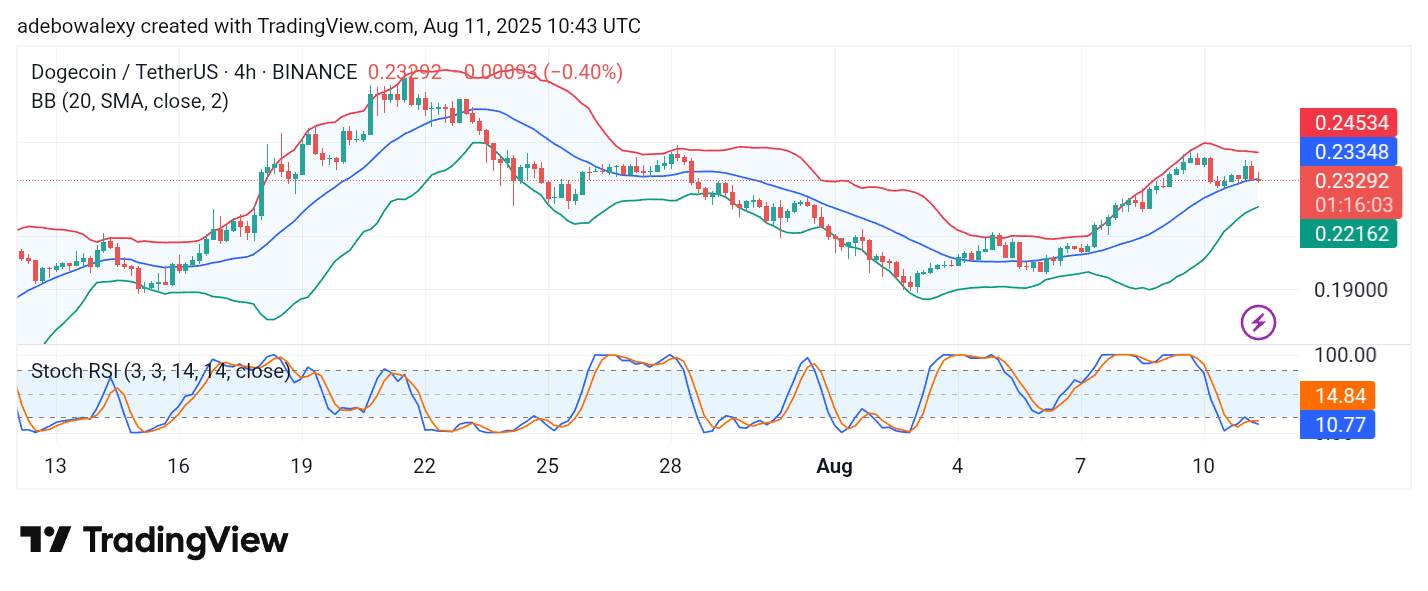Viewport: 1428px width, 591px height.
Task: Click the 7 date label on time axis
Action: coord(1081,466)
